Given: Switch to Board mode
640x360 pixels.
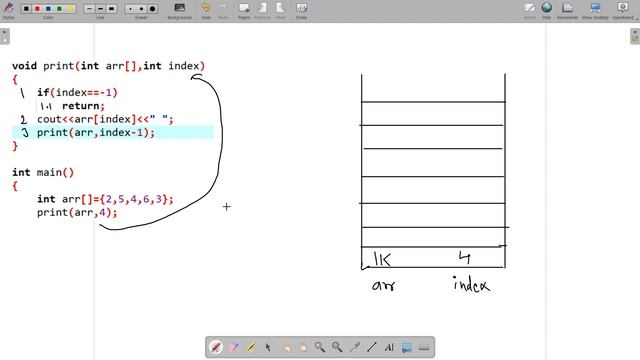Looking at the screenshot, I should (530, 10).
